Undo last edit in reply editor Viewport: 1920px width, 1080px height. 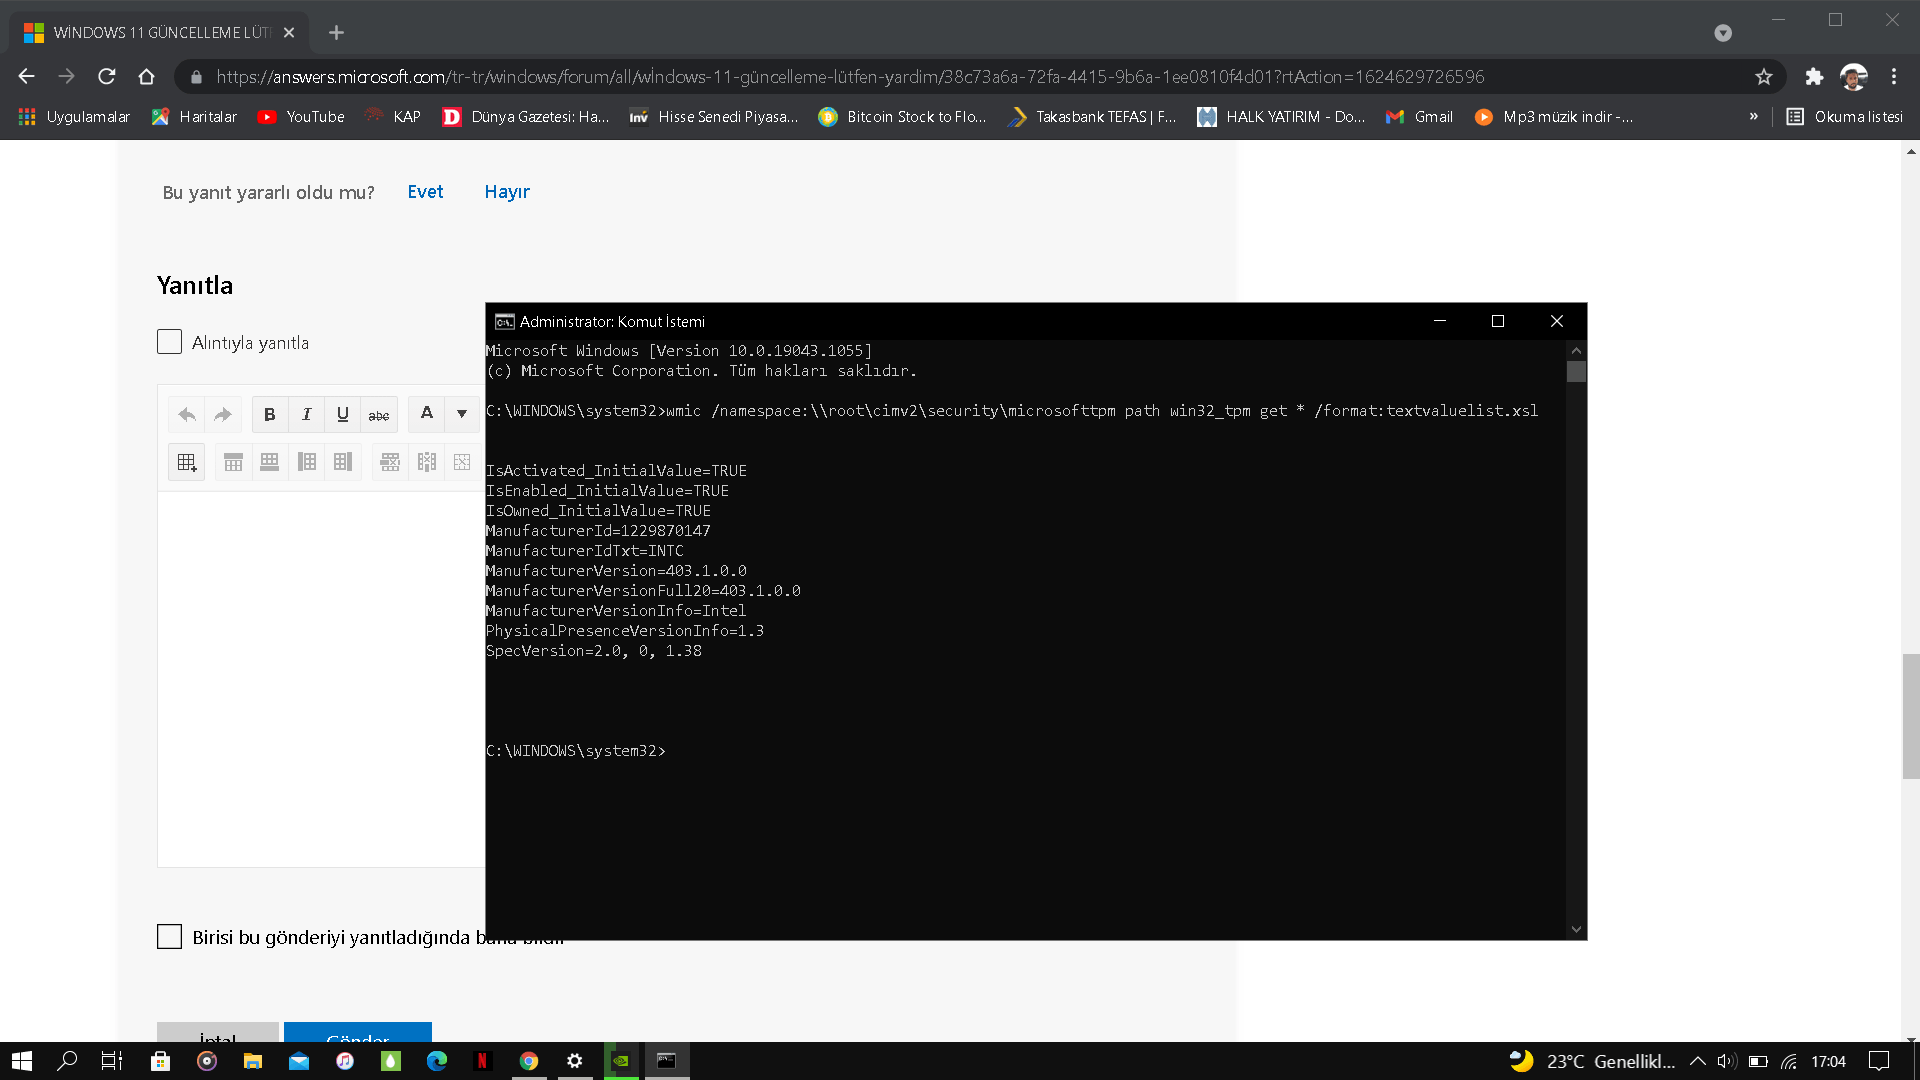pos(187,414)
